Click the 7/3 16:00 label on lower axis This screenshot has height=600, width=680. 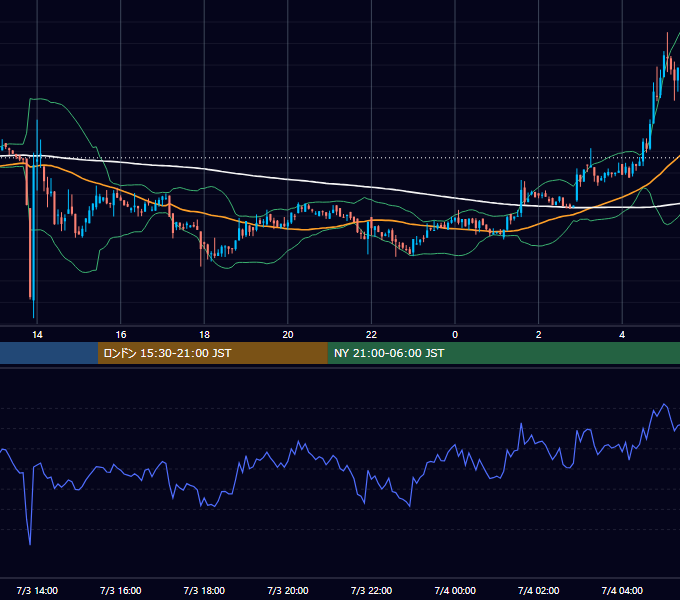click(121, 590)
